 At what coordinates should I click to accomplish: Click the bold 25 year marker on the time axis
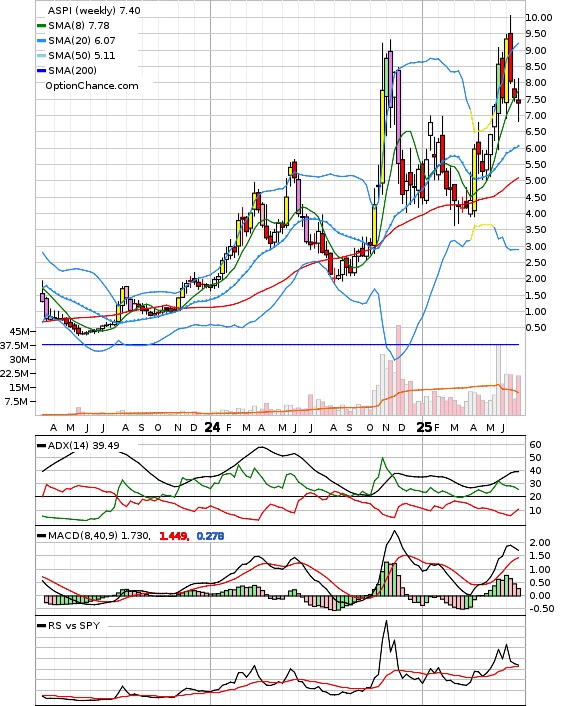424,427
